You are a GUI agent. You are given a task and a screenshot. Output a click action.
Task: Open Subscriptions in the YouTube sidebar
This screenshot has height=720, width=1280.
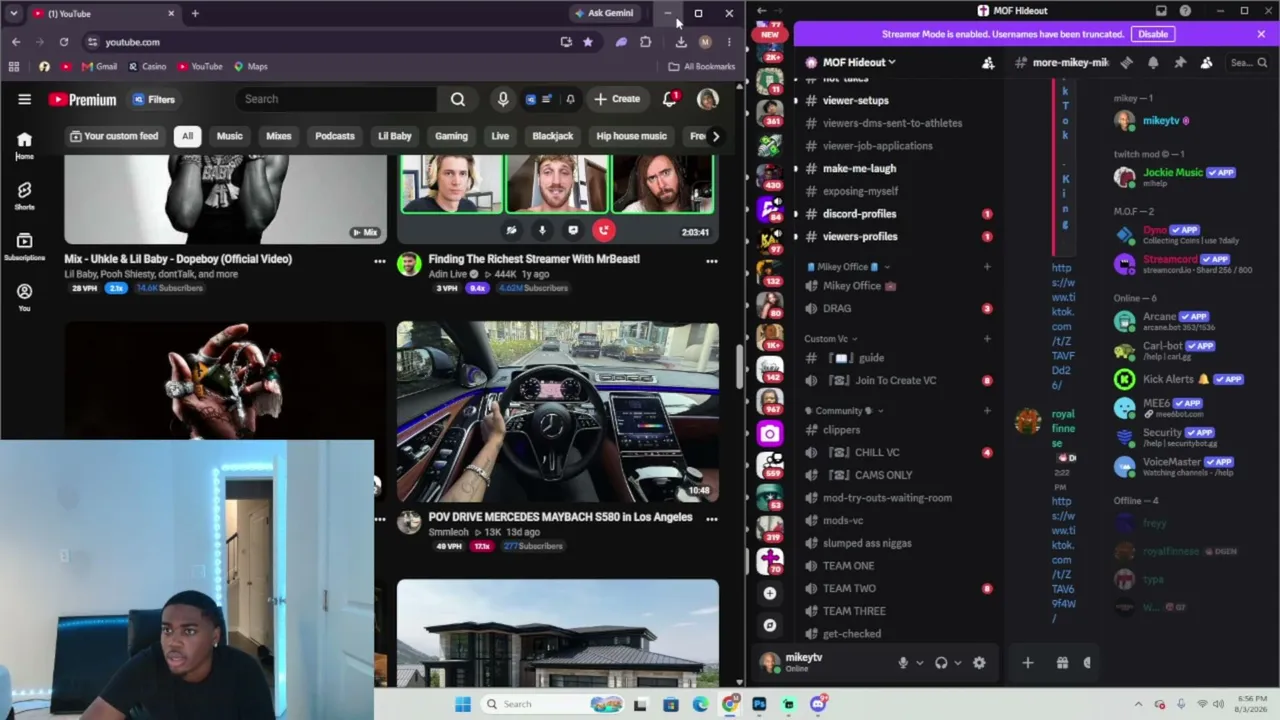24,246
